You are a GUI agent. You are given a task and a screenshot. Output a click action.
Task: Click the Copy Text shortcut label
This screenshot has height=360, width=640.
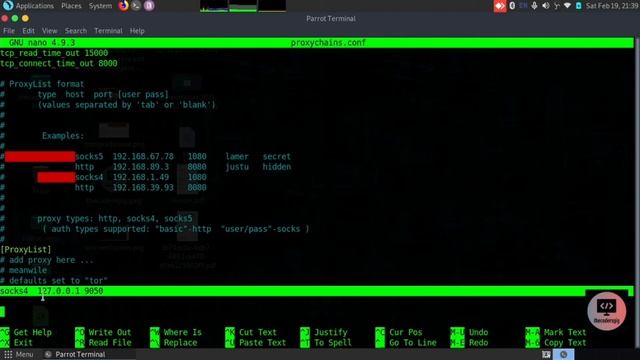click(564, 342)
